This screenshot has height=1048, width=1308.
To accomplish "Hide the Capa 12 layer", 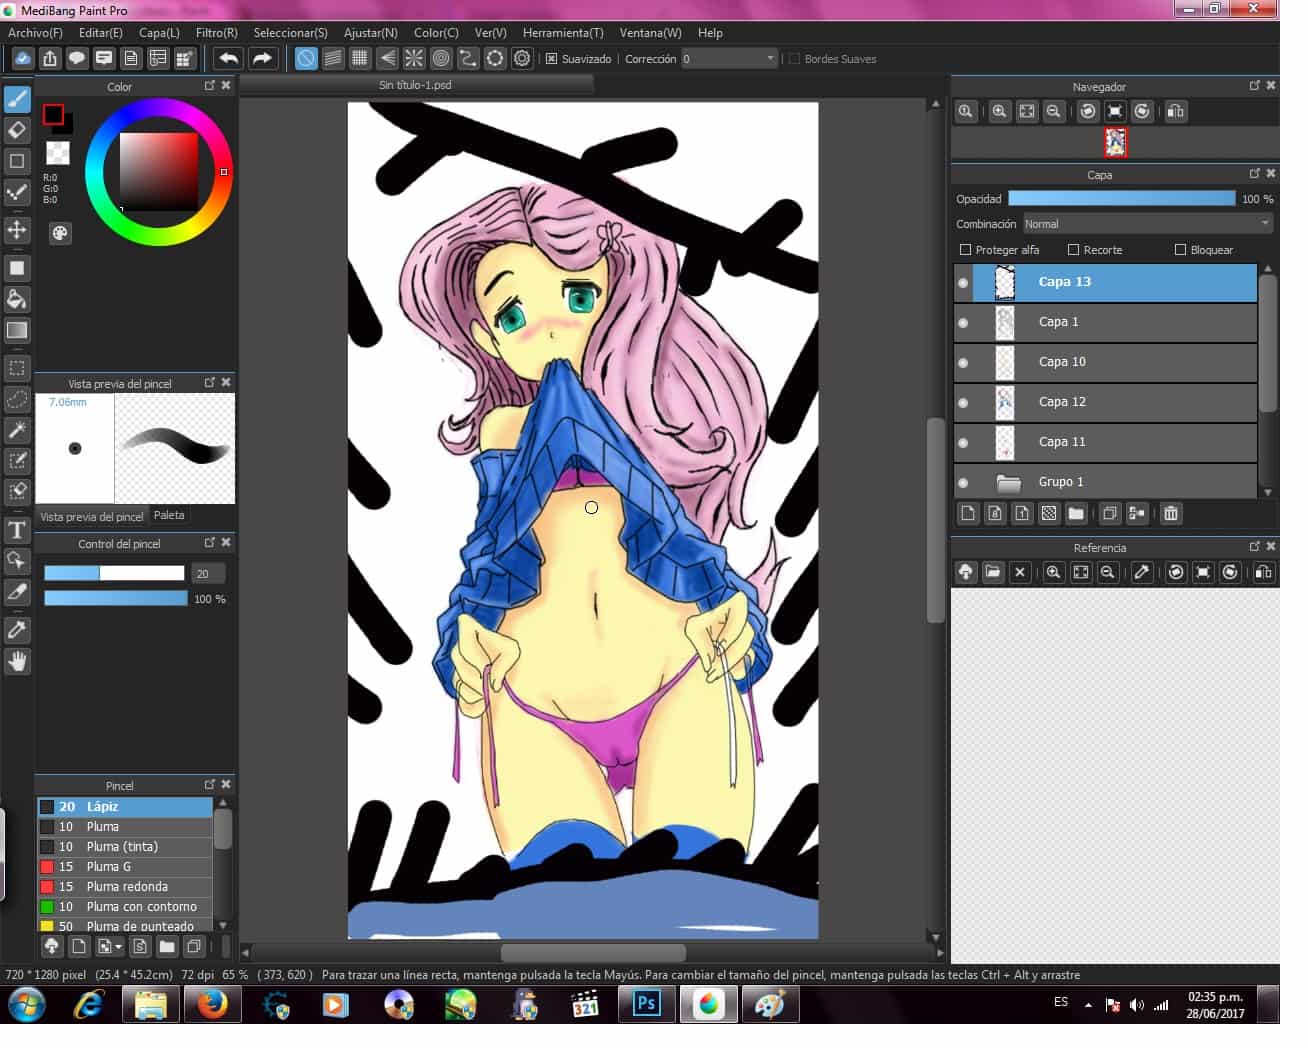I will tap(963, 403).
